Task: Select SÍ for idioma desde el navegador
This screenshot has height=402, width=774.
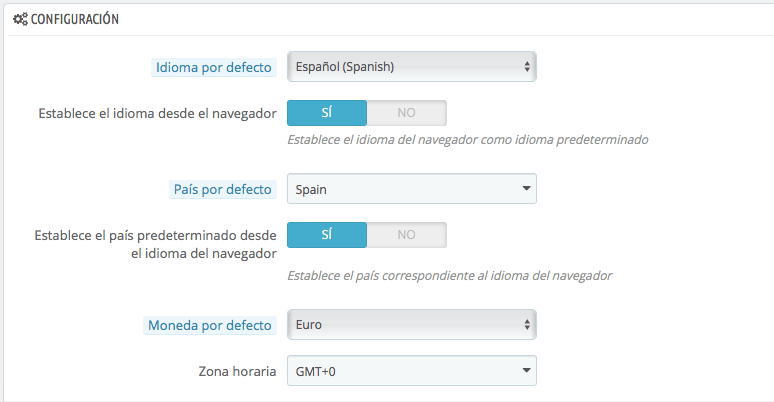Action: pyautogui.click(x=327, y=113)
